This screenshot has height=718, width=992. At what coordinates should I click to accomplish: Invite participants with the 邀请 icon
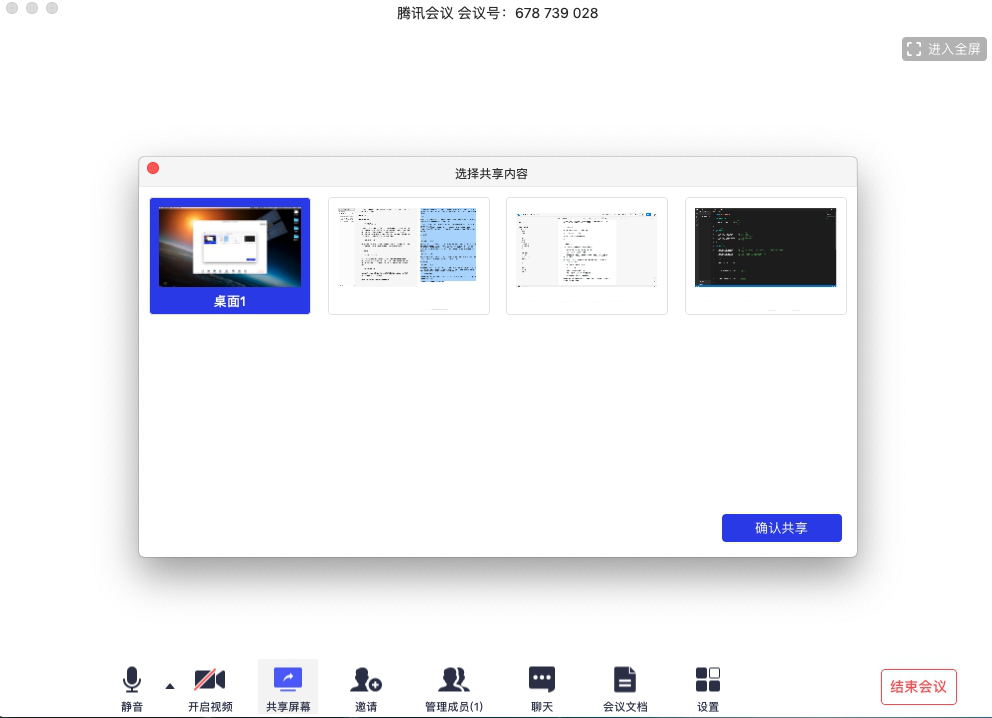pos(366,687)
